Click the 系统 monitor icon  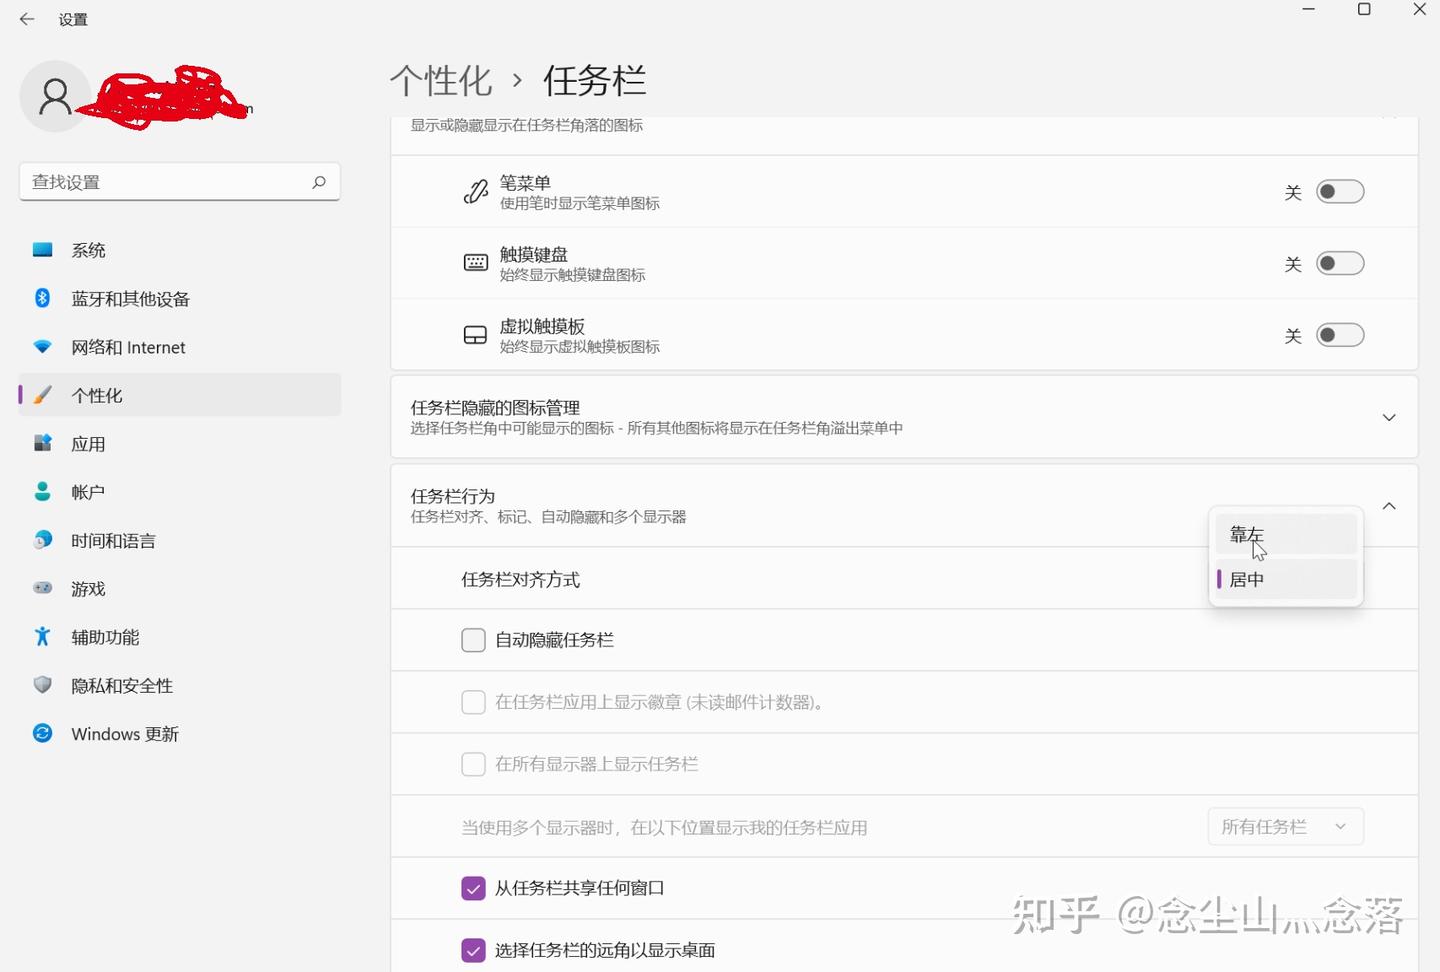click(42, 250)
